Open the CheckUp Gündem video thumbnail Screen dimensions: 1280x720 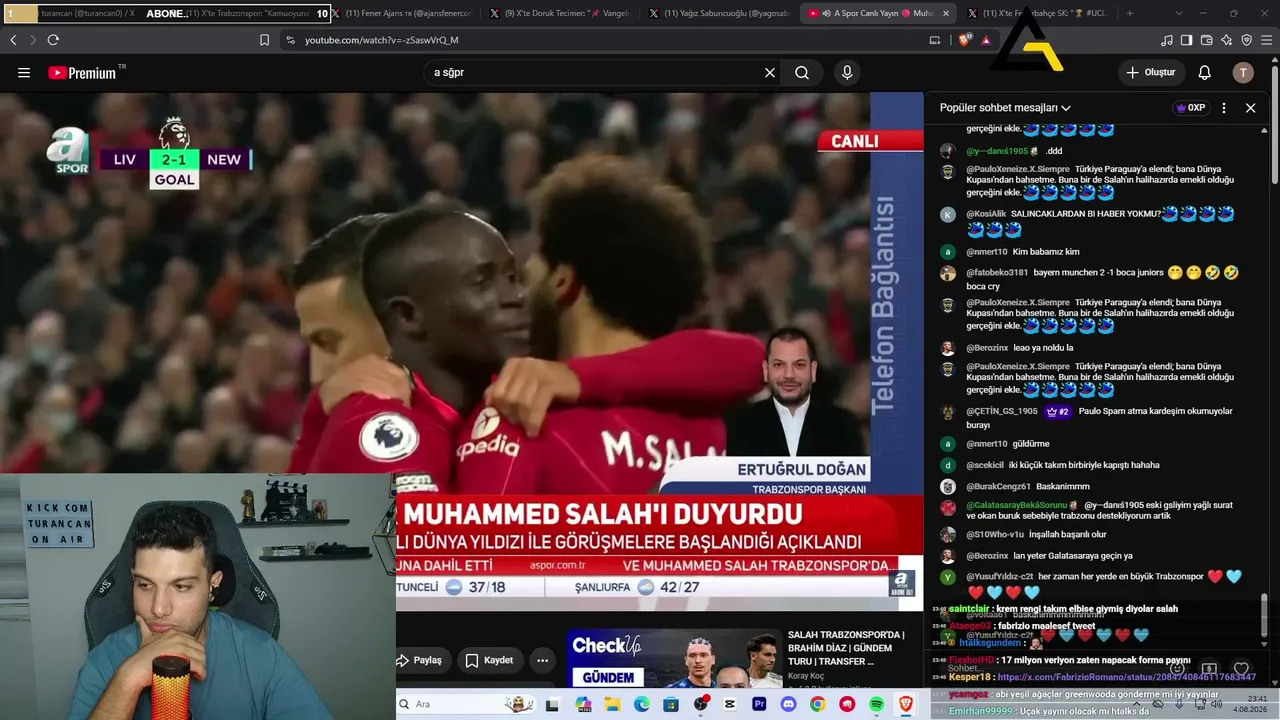click(x=674, y=658)
